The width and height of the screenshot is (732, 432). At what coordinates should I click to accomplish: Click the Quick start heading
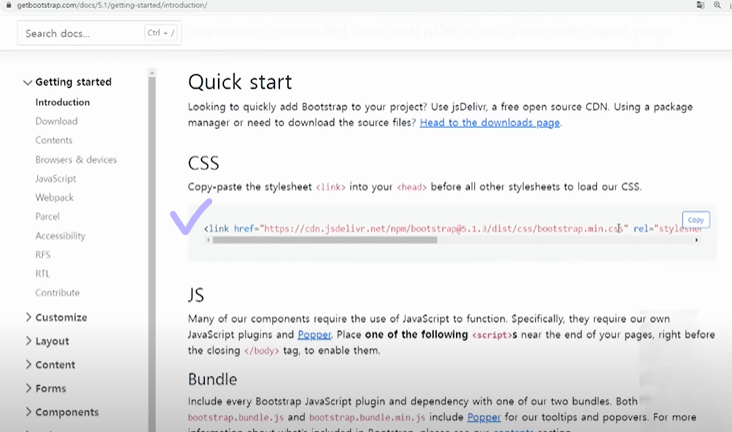pyautogui.click(x=240, y=82)
